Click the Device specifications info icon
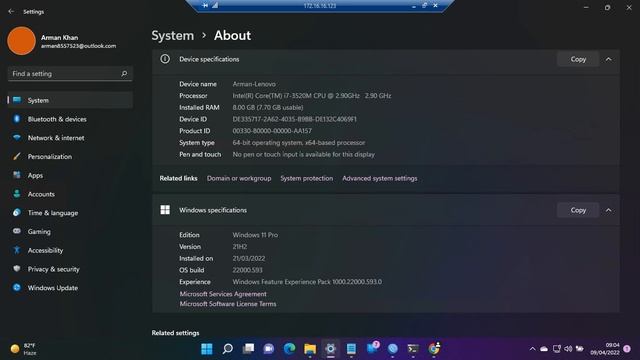This screenshot has height=360, width=640. pyautogui.click(x=165, y=59)
